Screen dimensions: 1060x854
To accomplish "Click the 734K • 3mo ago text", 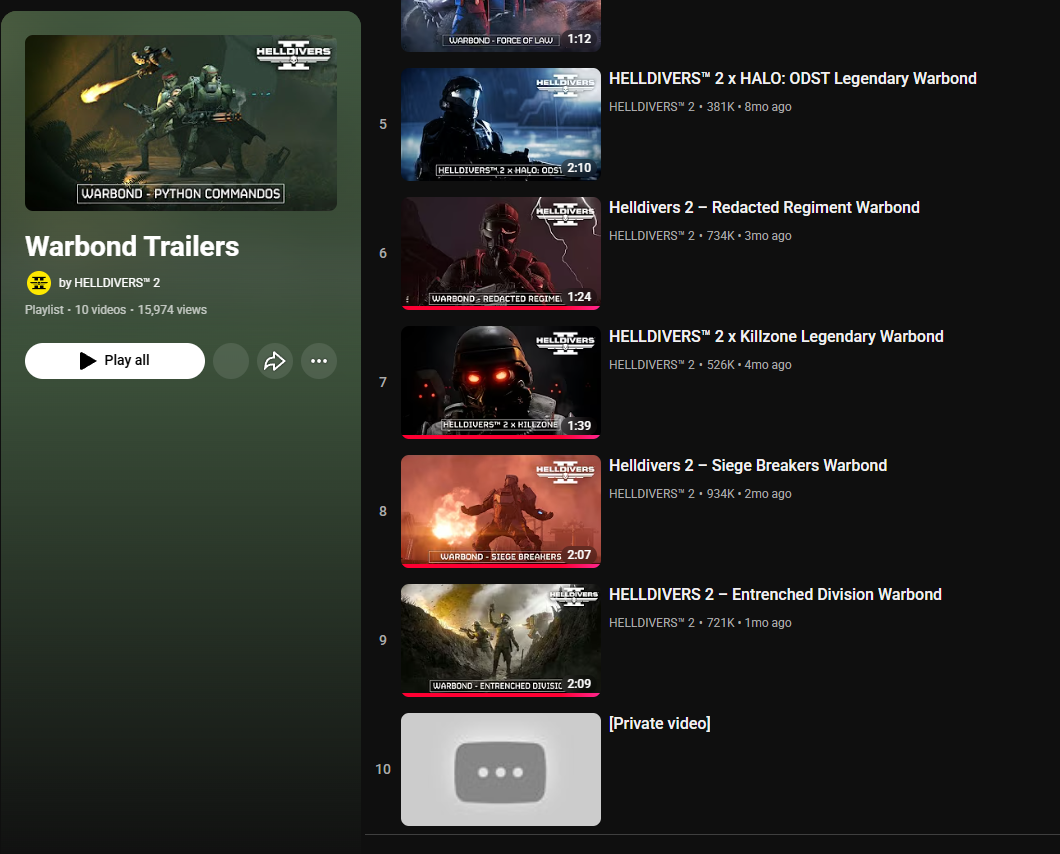I will point(749,236).
